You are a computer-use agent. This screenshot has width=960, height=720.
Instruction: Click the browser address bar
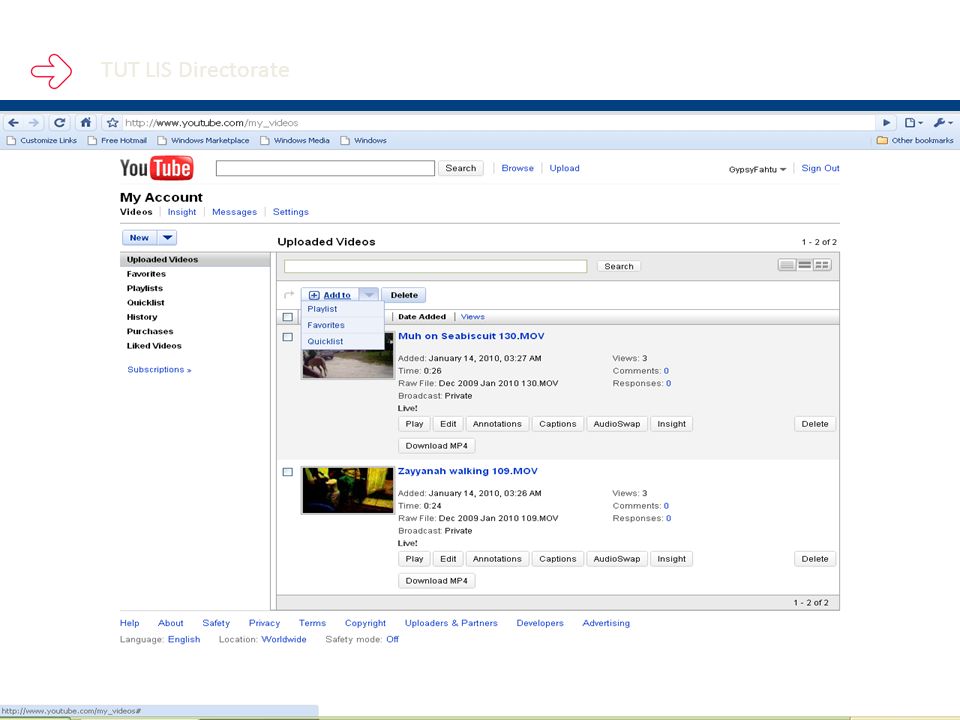[x=498, y=123]
